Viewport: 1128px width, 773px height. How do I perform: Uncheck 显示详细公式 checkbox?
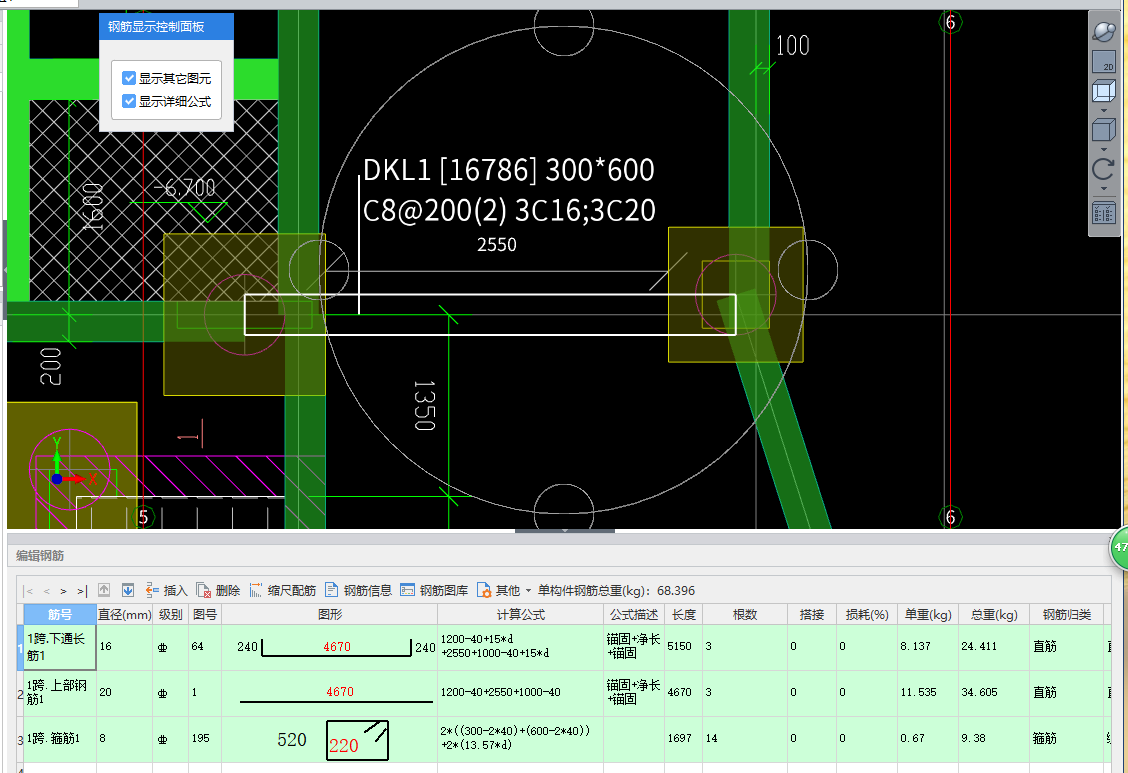pos(129,101)
